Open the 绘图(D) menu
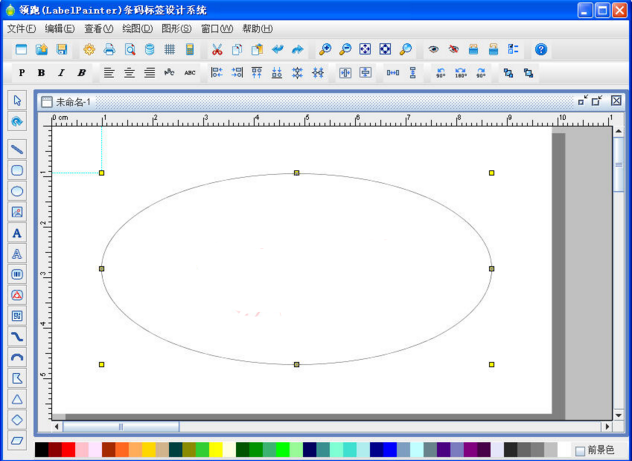 (x=138, y=29)
